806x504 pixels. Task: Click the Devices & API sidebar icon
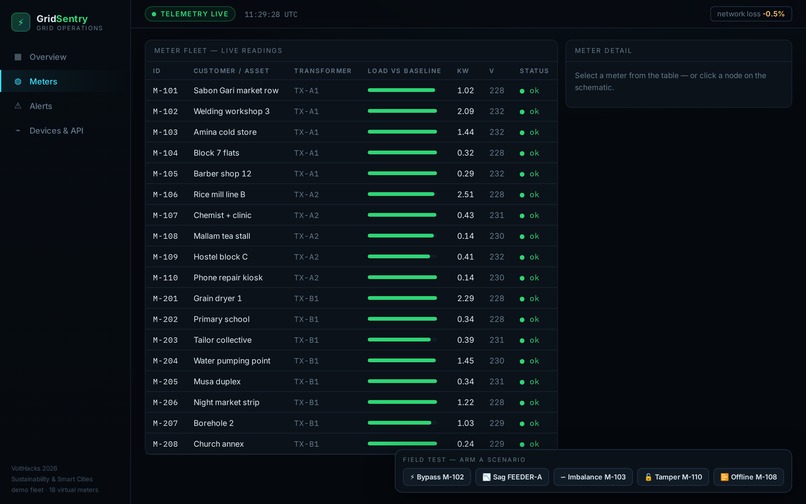(18, 131)
